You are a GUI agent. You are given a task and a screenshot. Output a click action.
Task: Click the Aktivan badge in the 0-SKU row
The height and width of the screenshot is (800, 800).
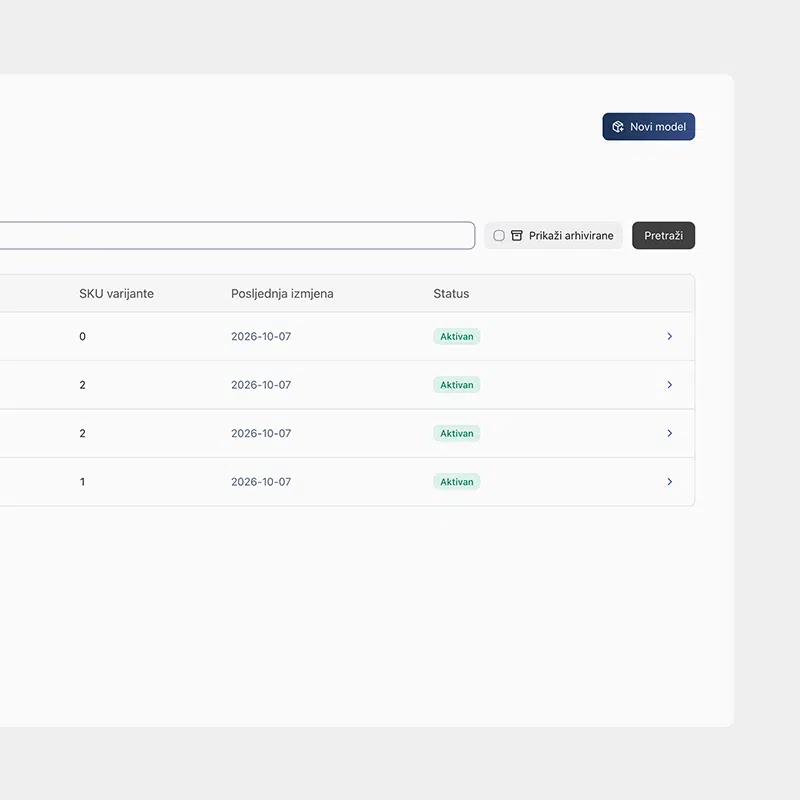(x=457, y=336)
